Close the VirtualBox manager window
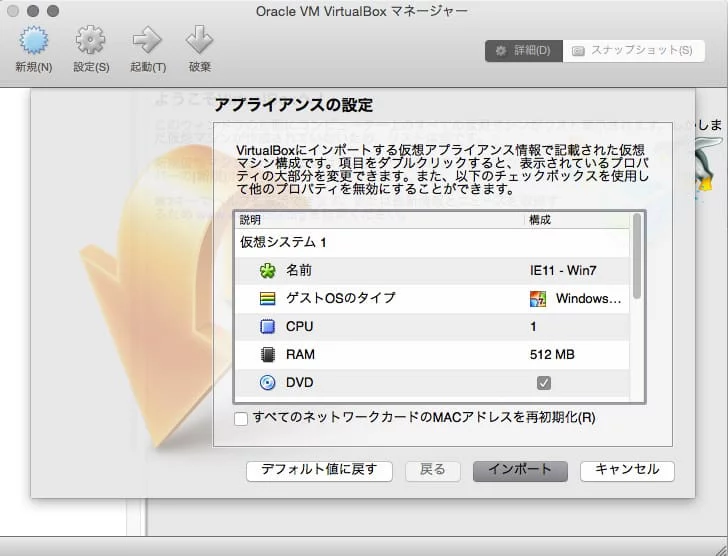728x556 pixels. 13,11
